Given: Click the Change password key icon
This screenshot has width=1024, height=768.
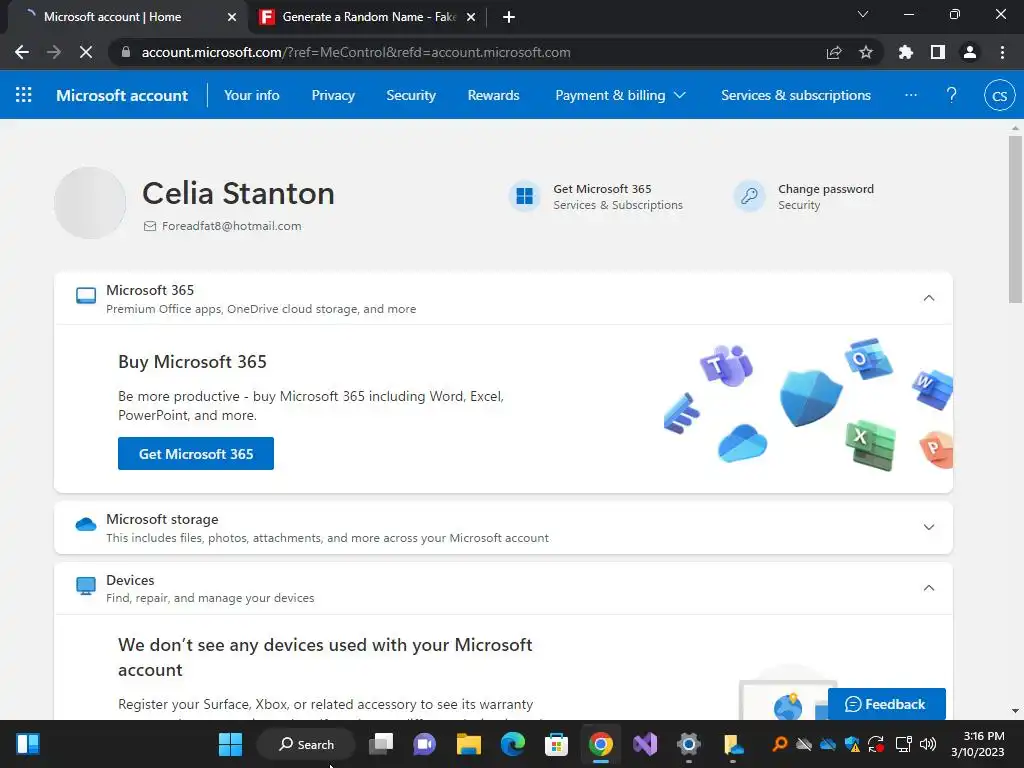Looking at the screenshot, I should 749,196.
